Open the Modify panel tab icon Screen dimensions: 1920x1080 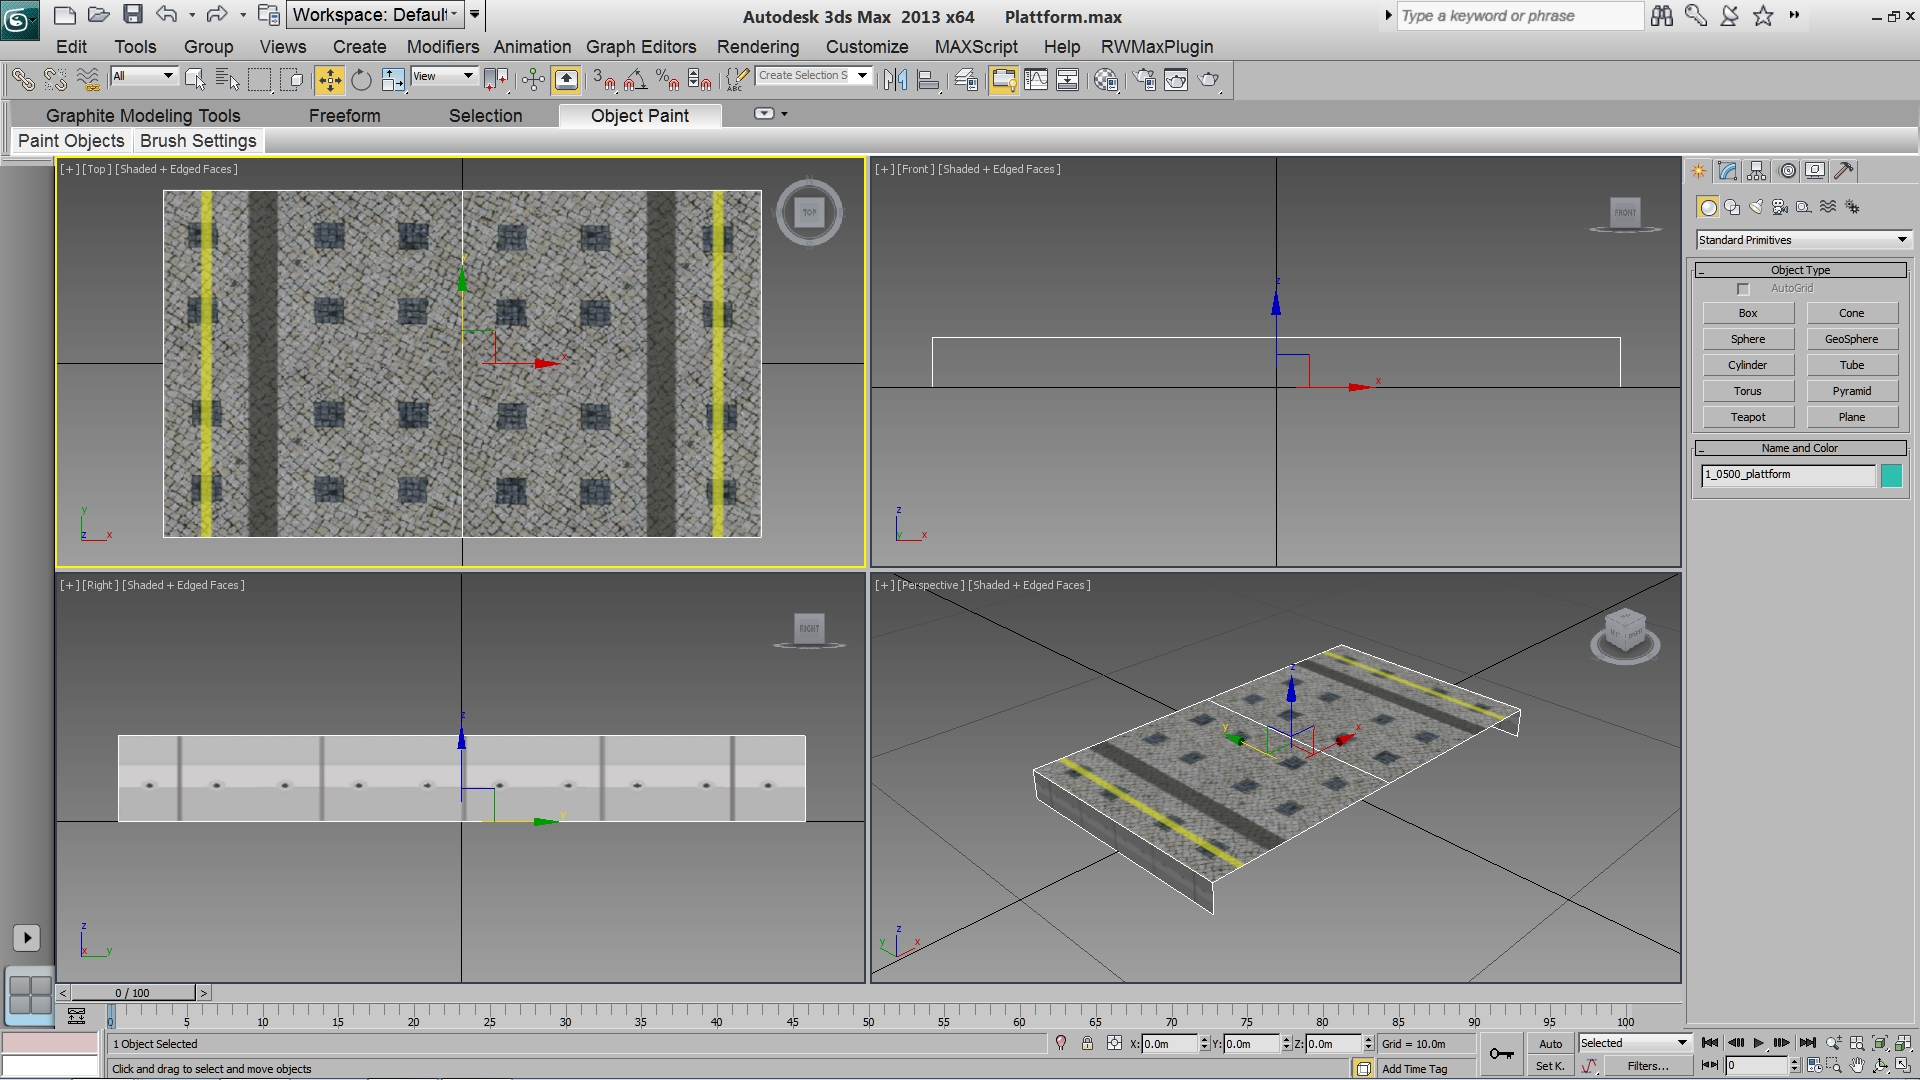(1727, 171)
